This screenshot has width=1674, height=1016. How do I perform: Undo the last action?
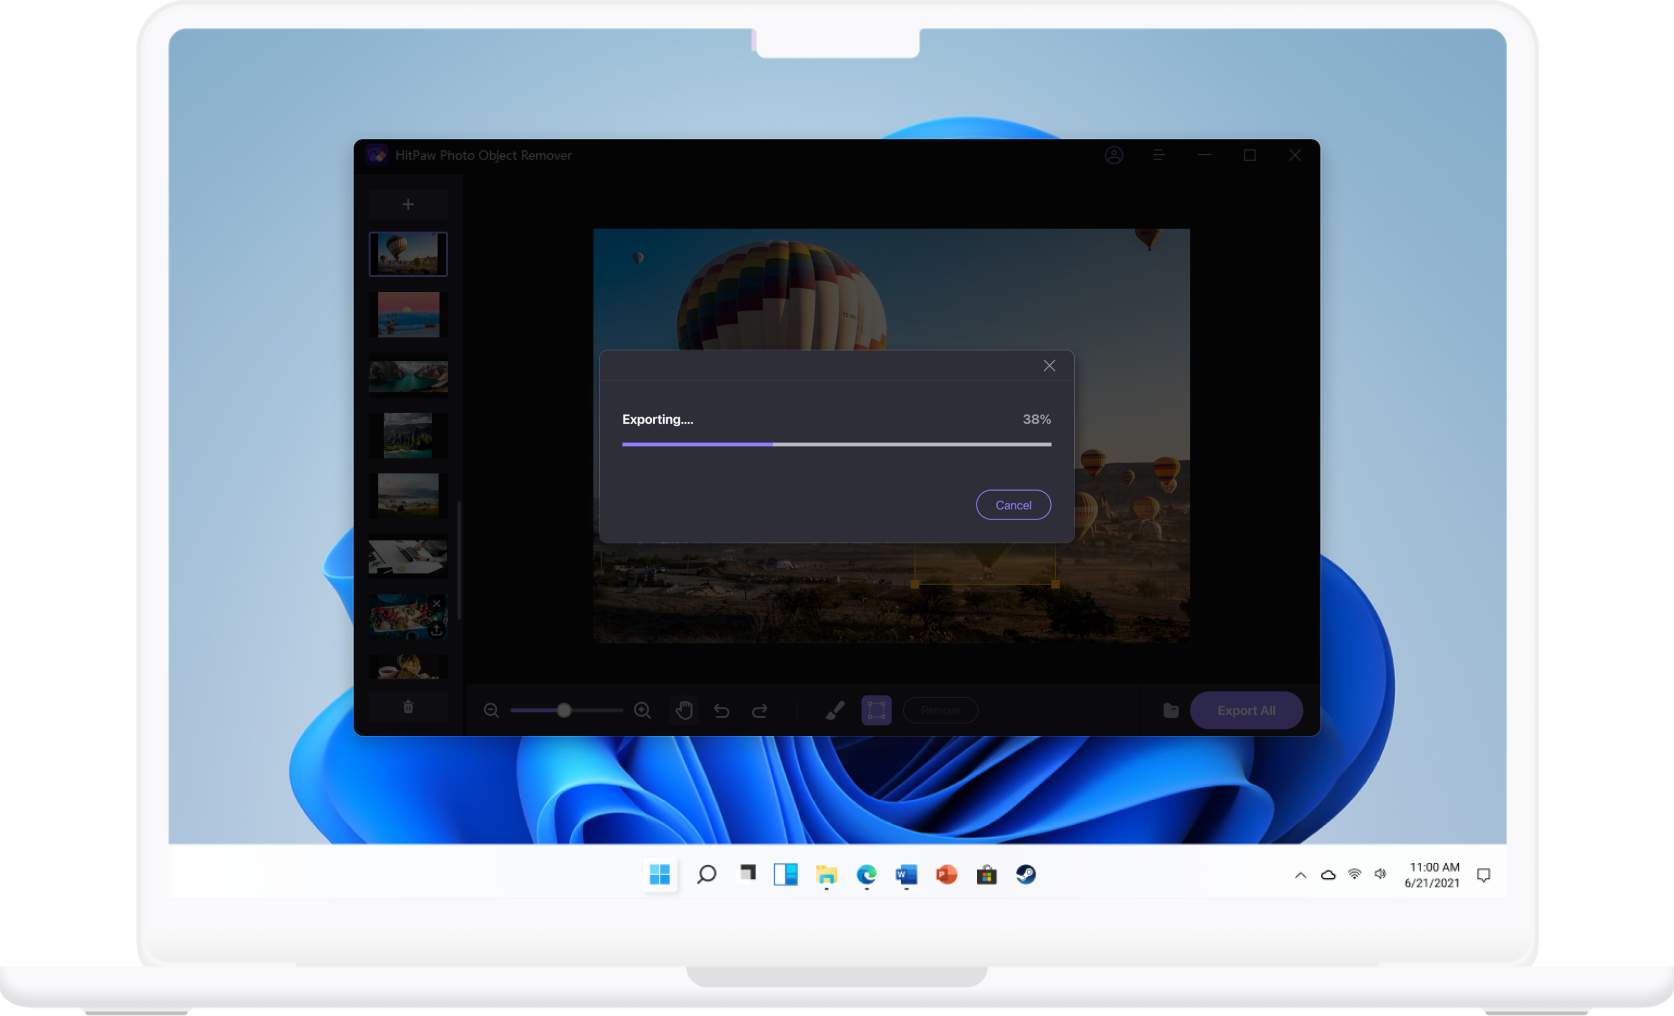pos(722,710)
